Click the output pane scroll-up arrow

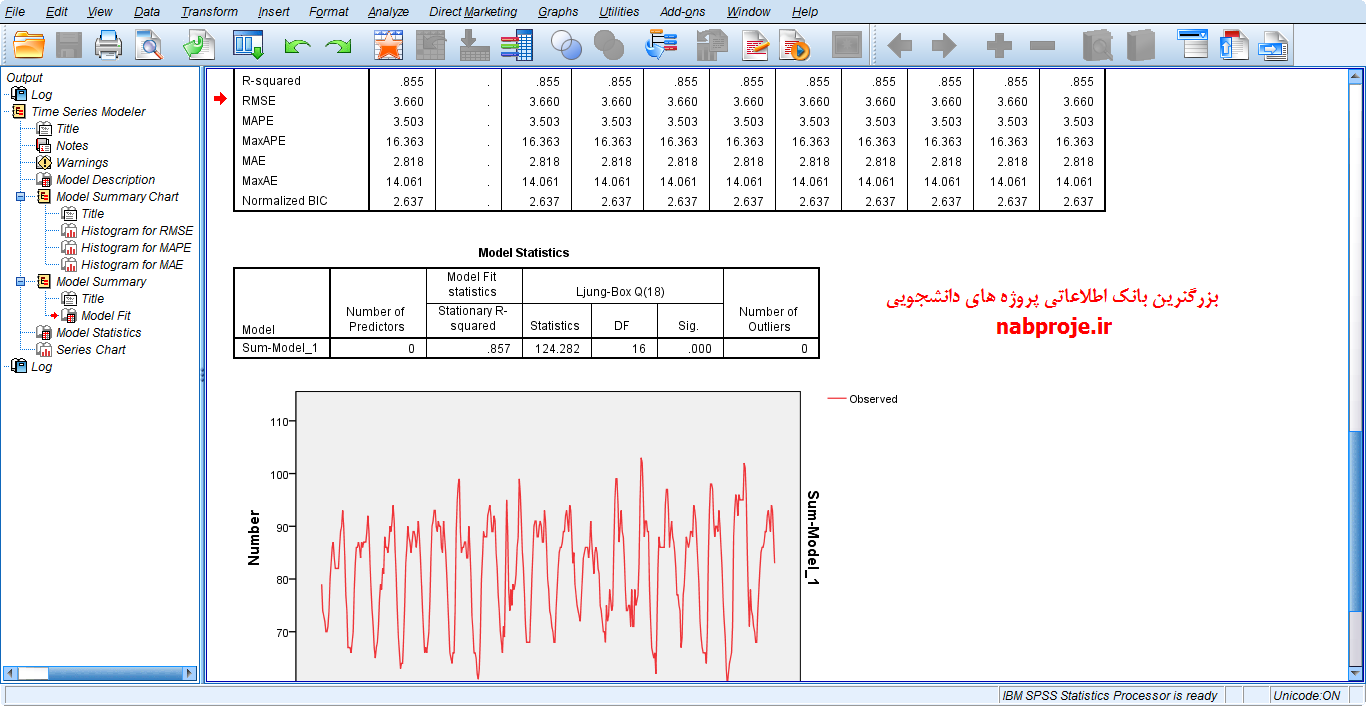1356,76
